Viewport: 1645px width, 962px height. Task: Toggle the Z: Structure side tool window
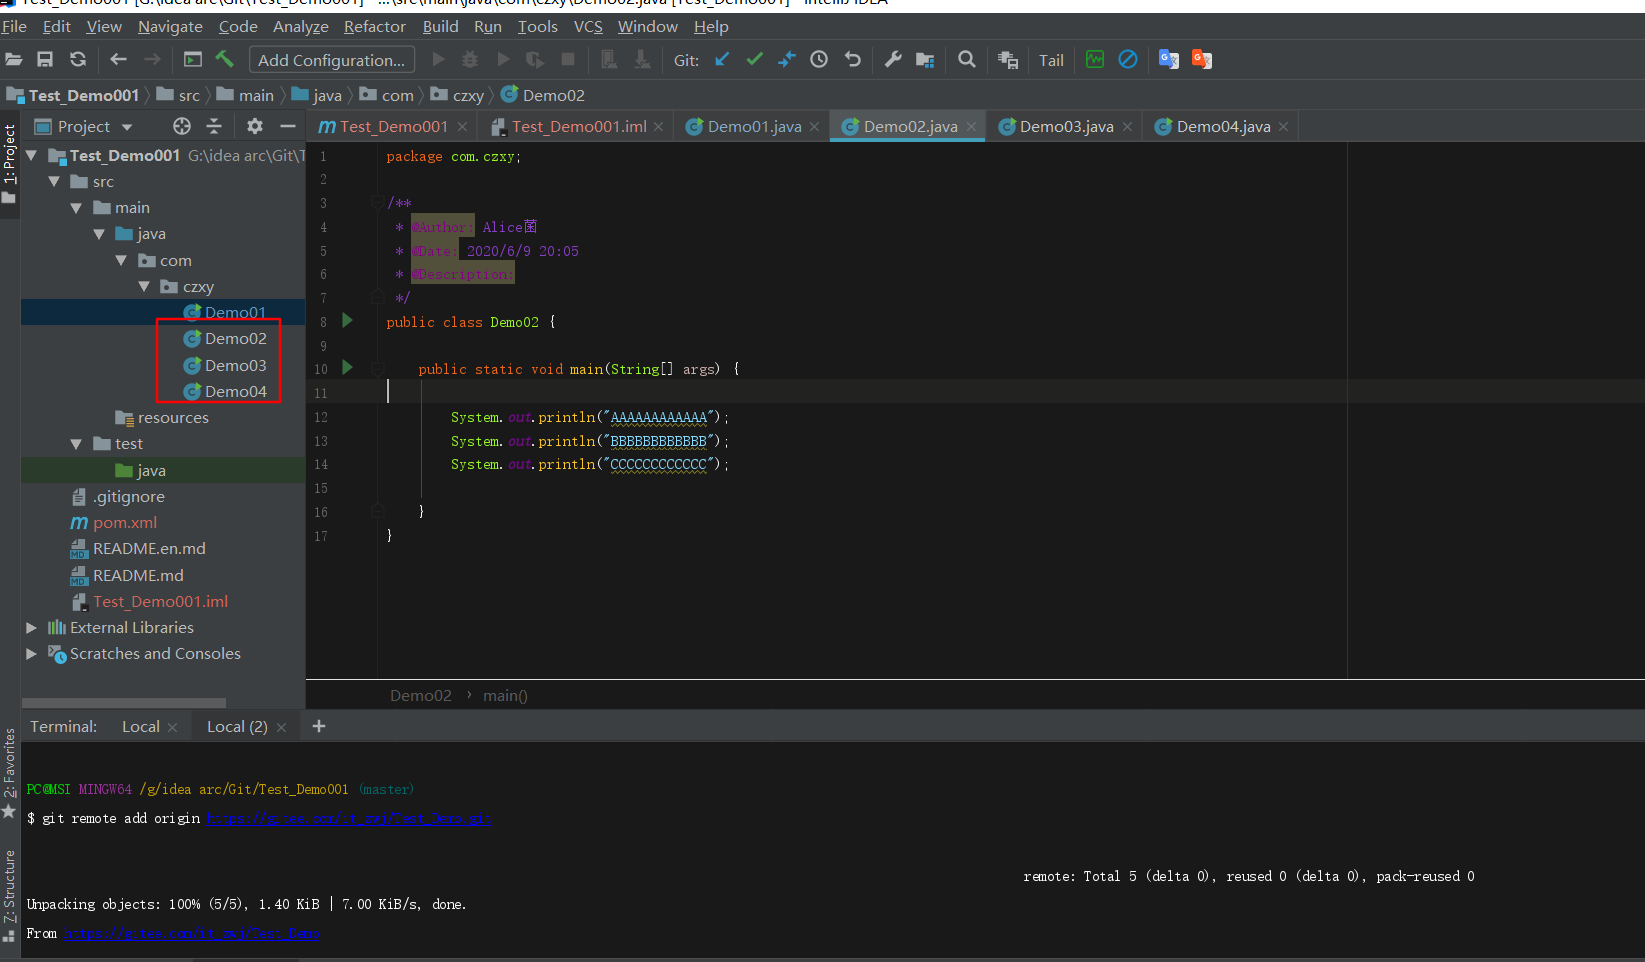(x=9, y=895)
